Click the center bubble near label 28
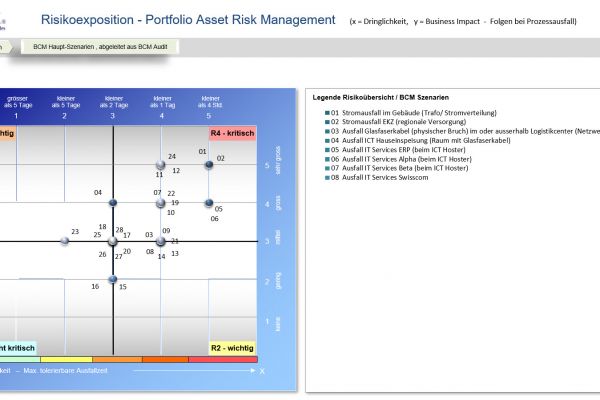 [112, 241]
